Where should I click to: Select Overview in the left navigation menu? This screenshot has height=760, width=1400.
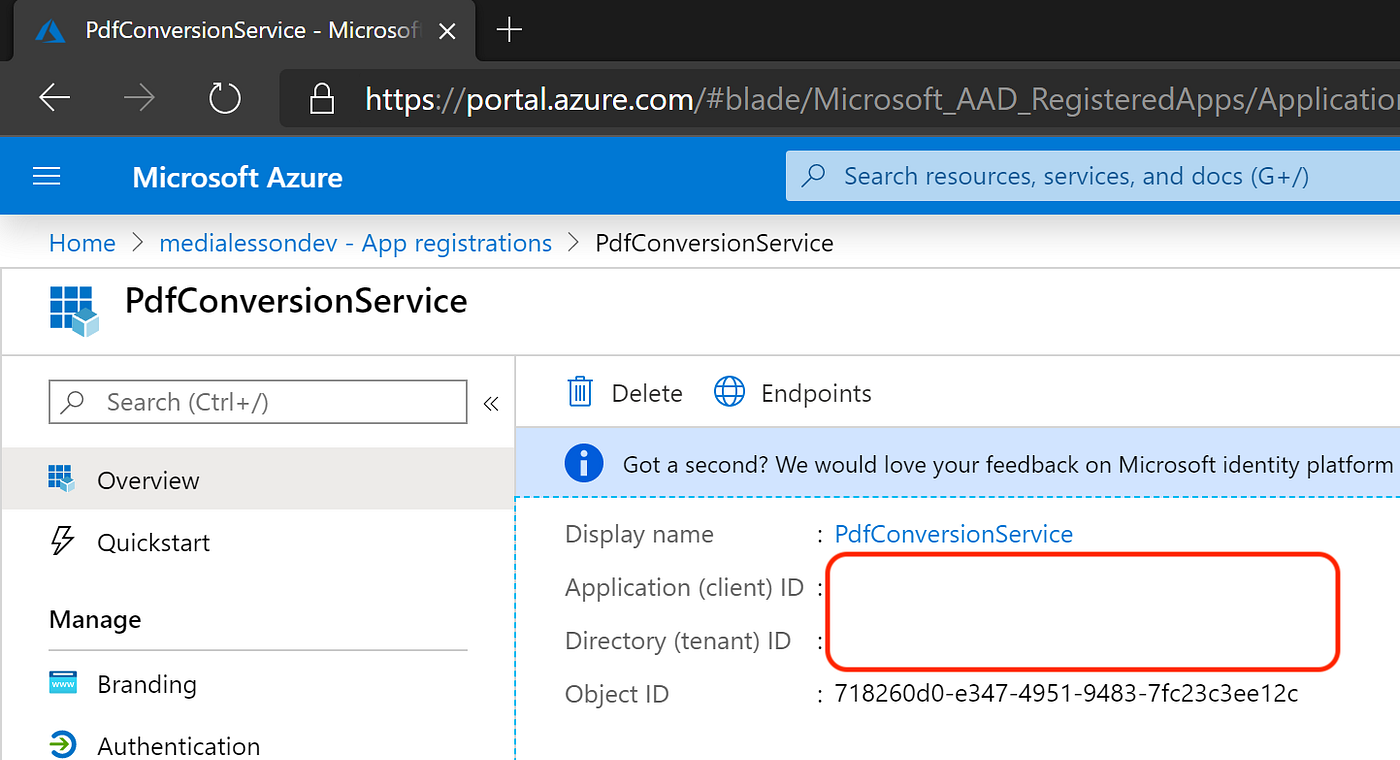148,479
